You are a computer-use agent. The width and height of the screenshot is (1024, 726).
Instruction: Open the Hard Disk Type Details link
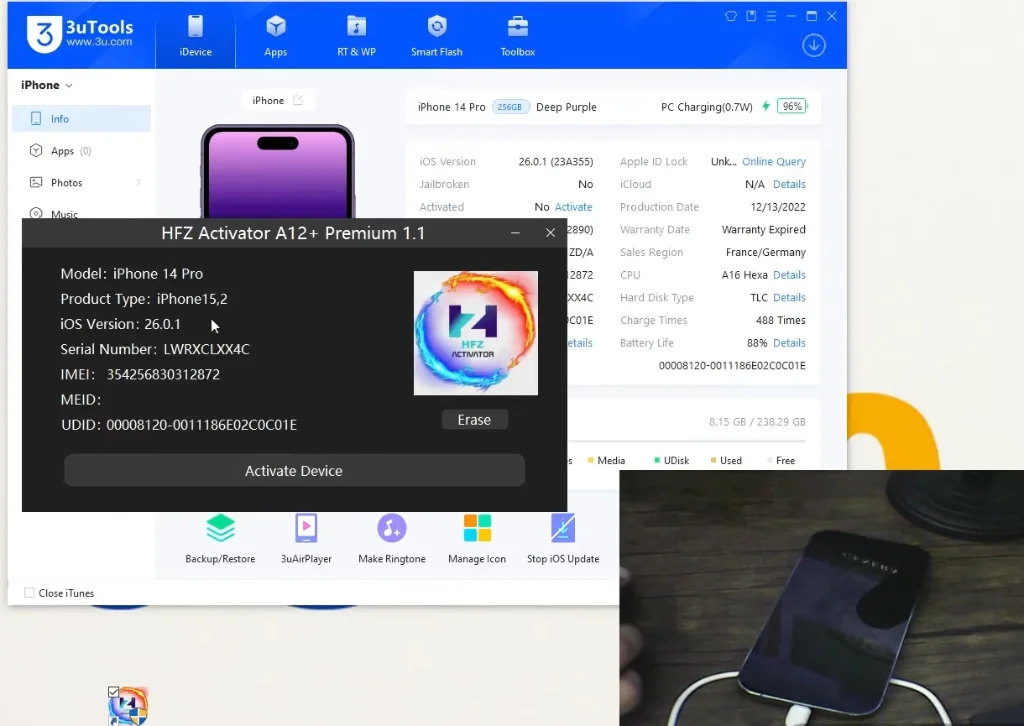pyautogui.click(x=789, y=298)
